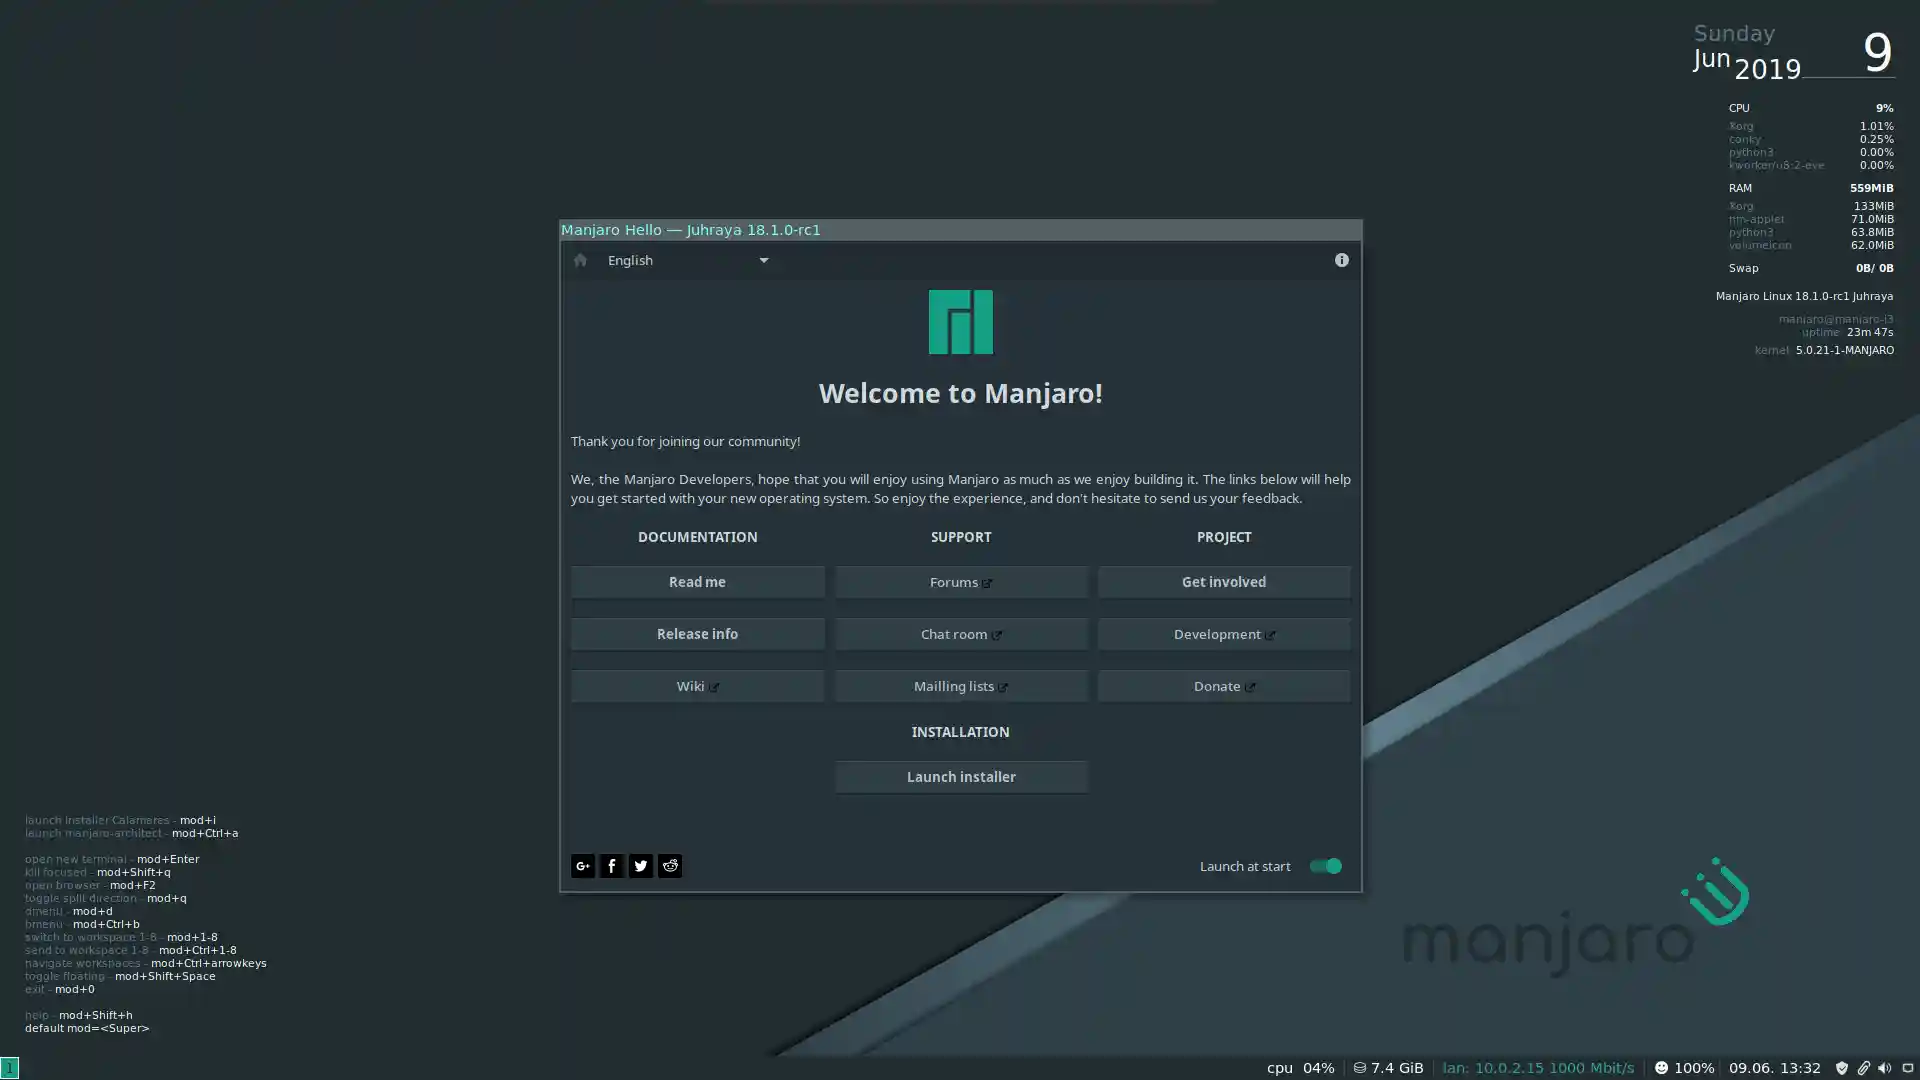The height and width of the screenshot is (1080, 1920).
Task: Open the Wiki link
Action: (697, 686)
